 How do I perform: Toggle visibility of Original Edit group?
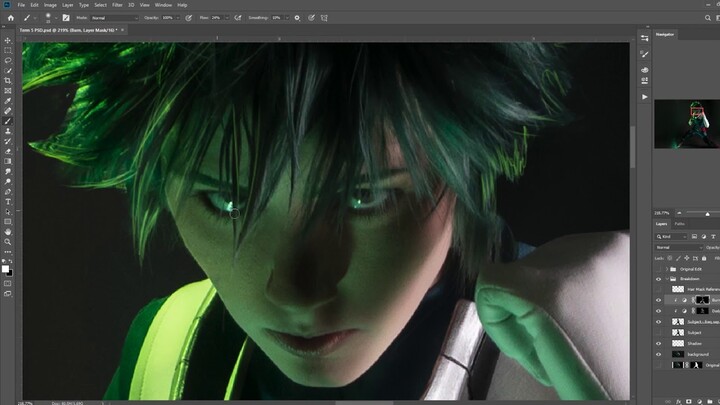pyautogui.click(x=658, y=269)
